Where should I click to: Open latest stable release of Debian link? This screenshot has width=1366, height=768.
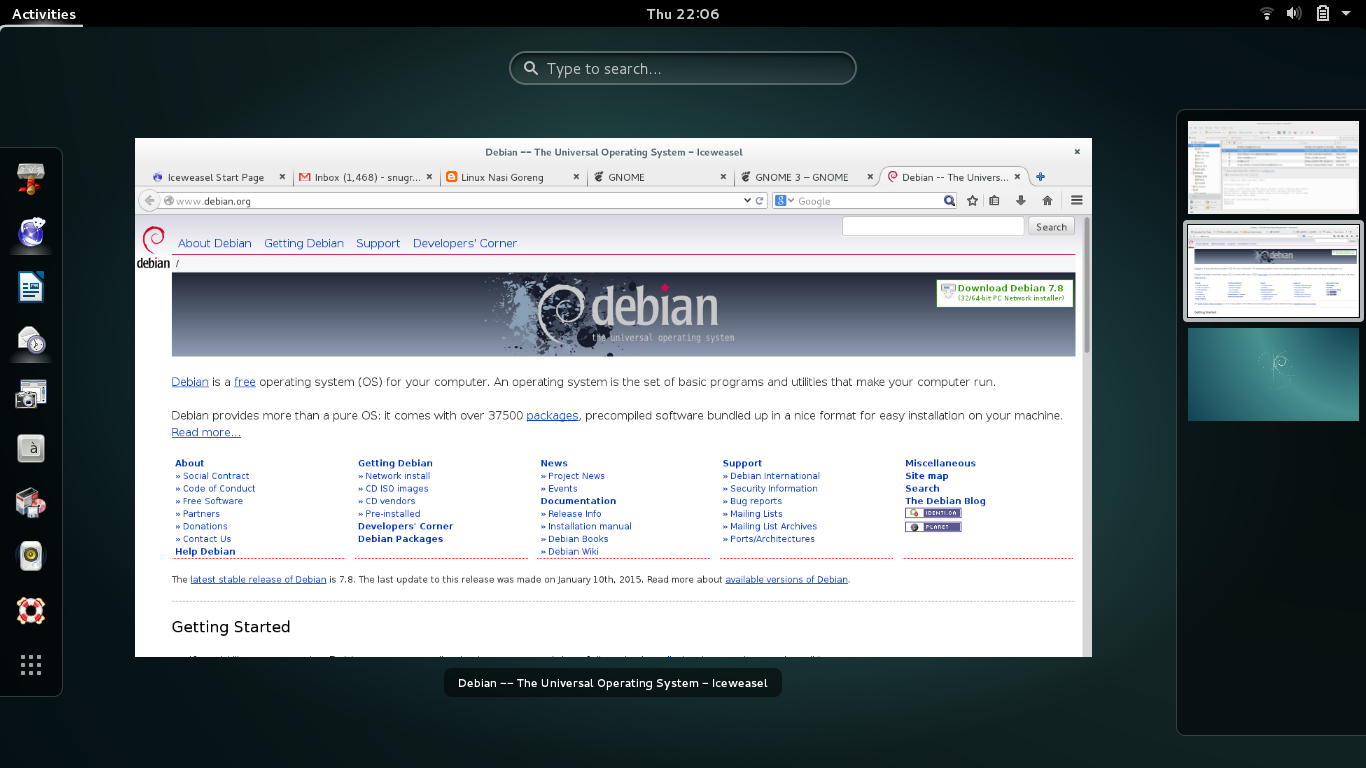click(x=258, y=579)
